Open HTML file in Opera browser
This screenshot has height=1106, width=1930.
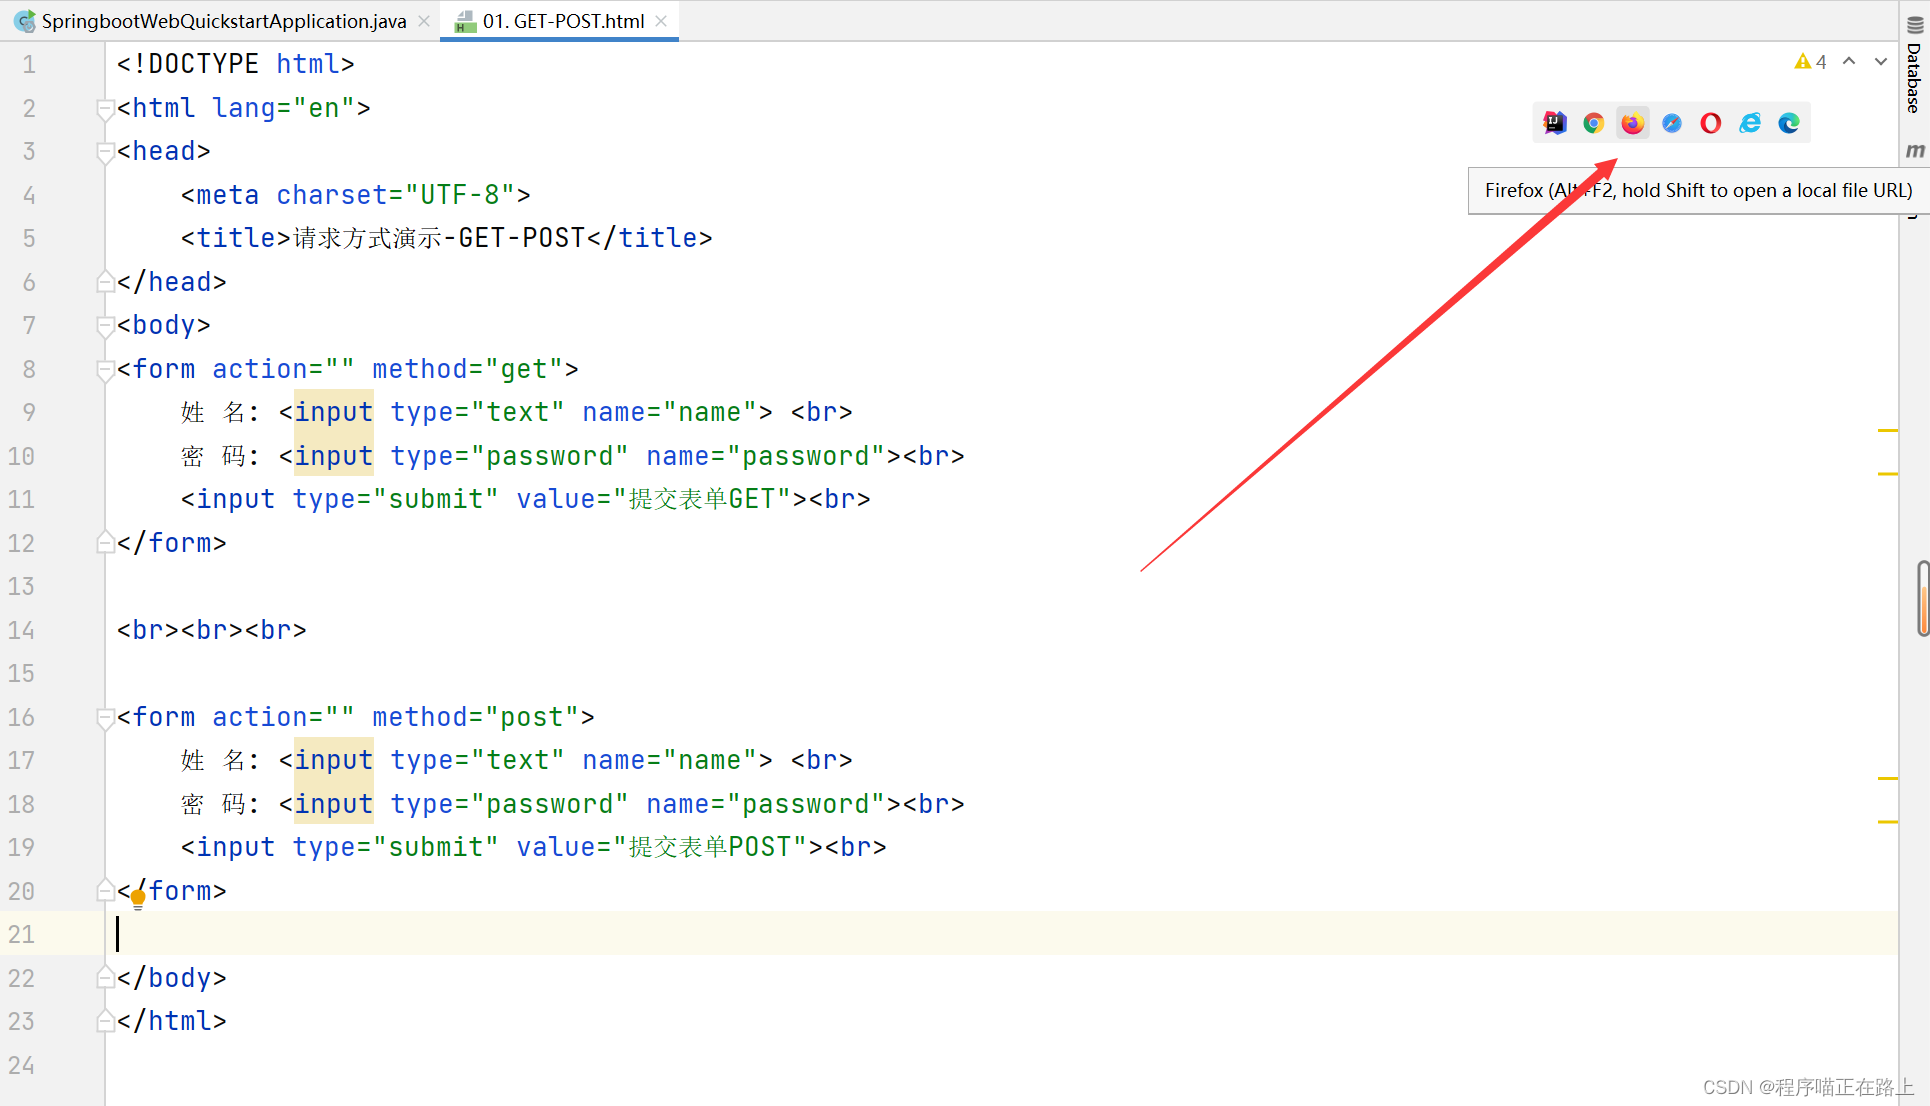tap(1710, 123)
